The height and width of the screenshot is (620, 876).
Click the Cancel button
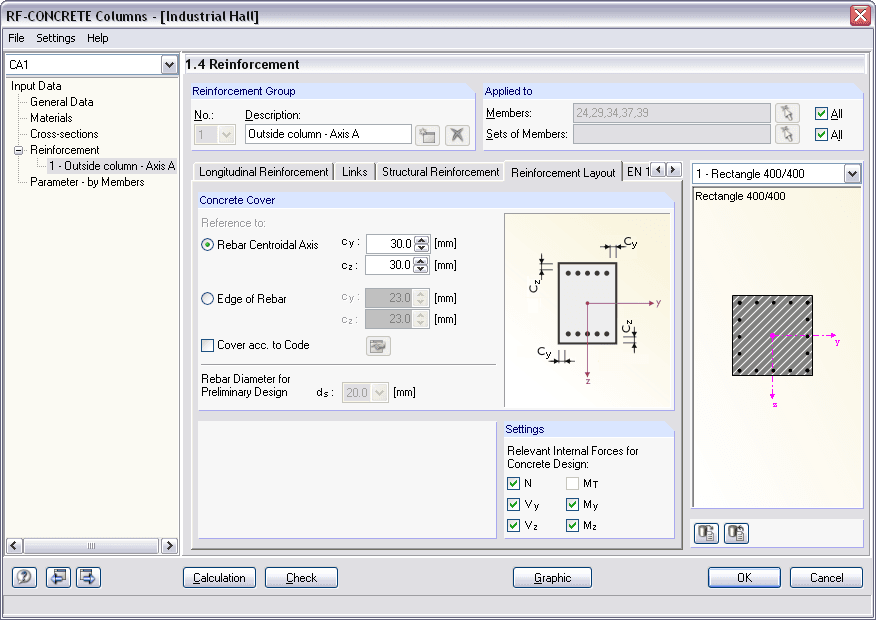(826, 578)
